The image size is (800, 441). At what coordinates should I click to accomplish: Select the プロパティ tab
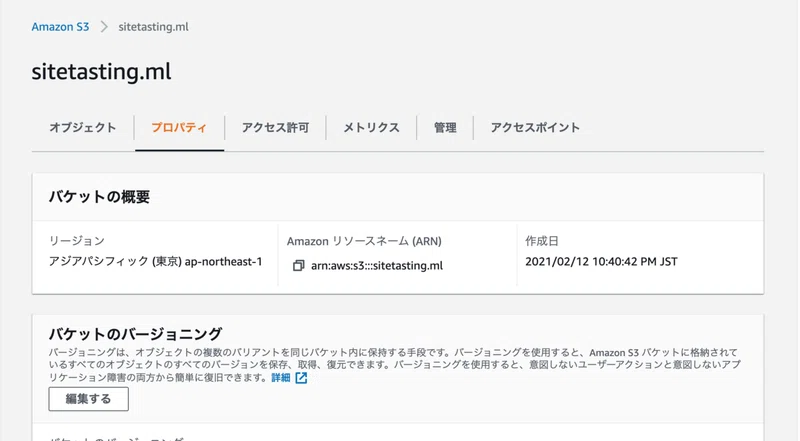point(179,128)
